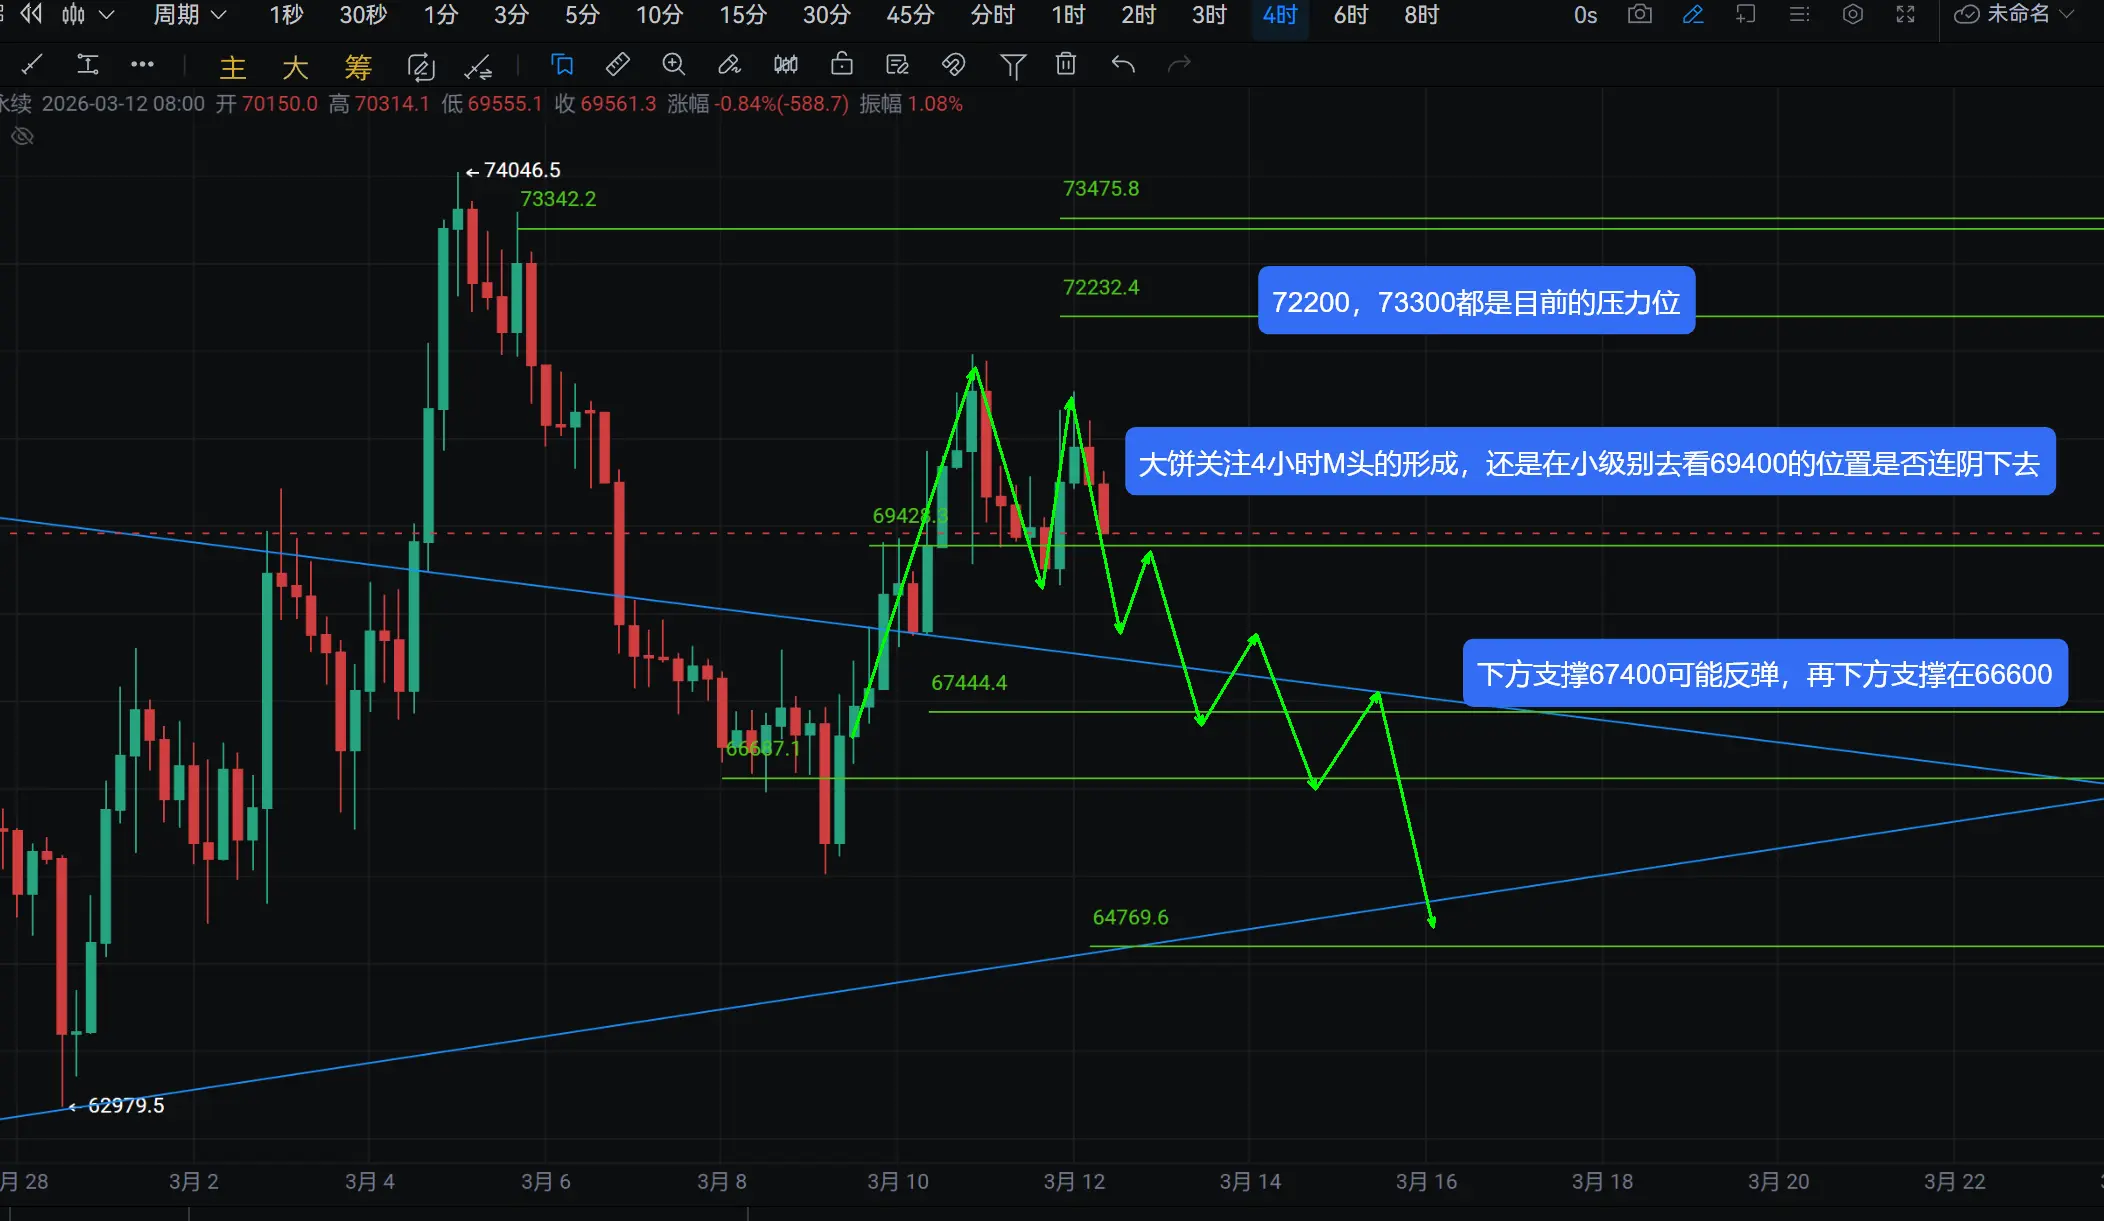Open the filter funnel icon

[1012, 66]
